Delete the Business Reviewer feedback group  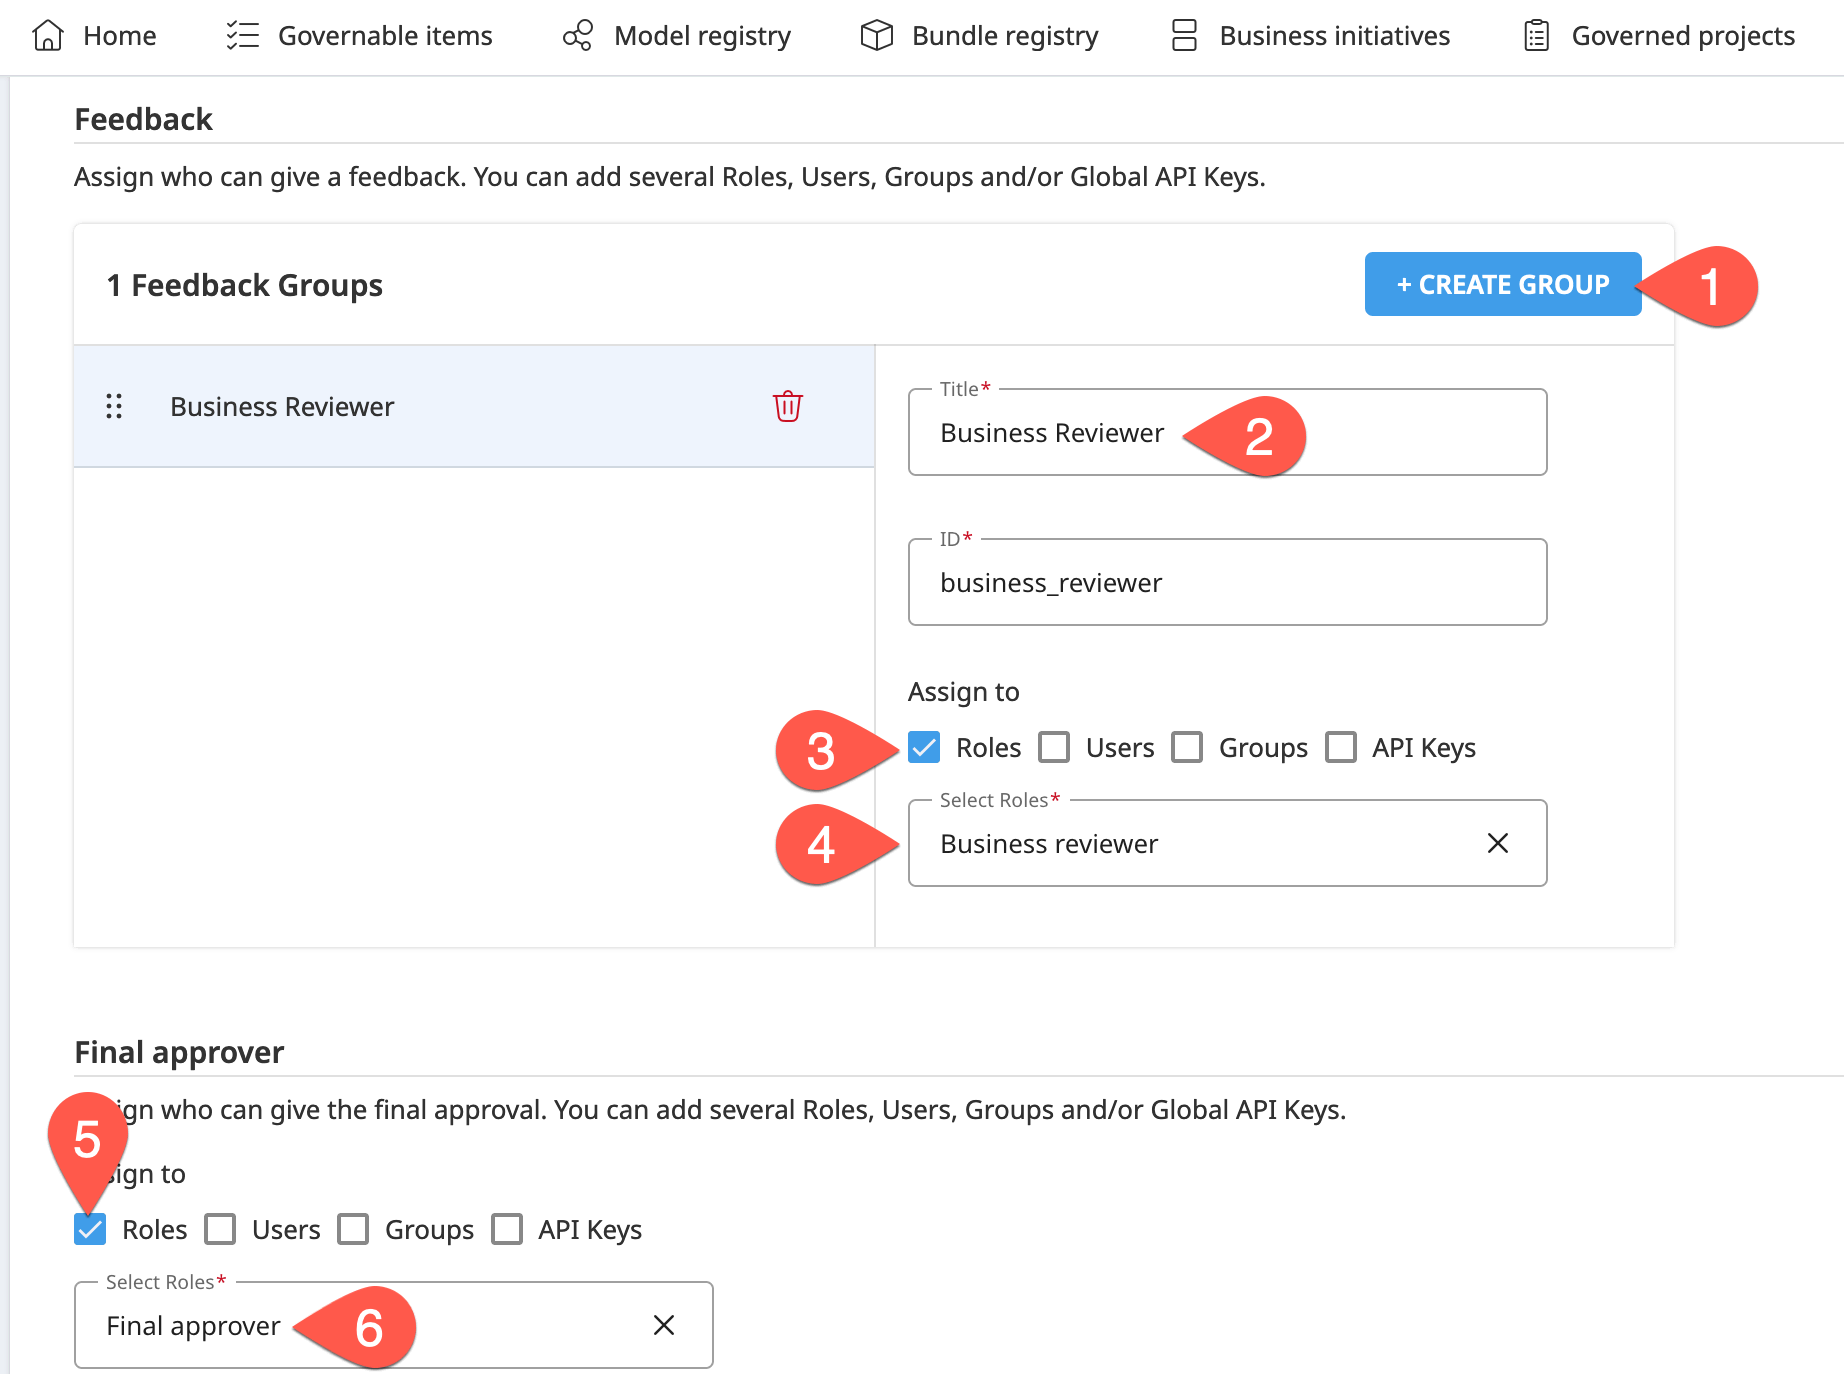[788, 406]
